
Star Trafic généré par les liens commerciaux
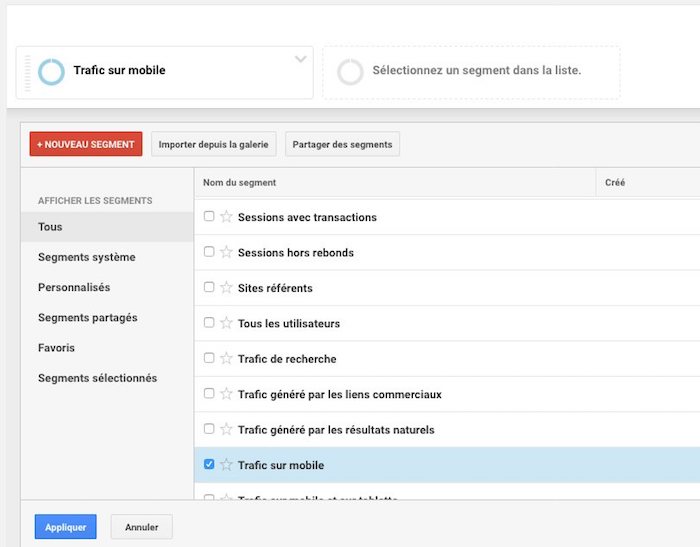point(226,394)
